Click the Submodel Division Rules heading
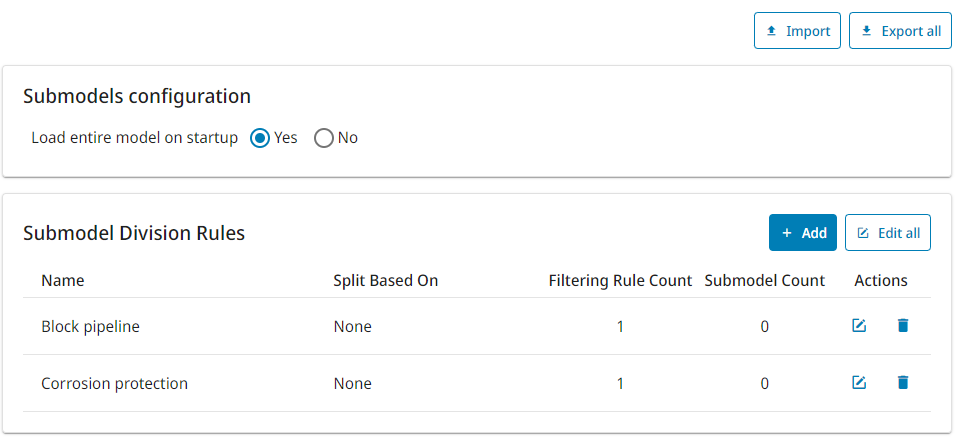Viewport: 960px width, 439px height. pyautogui.click(x=134, y=233)
